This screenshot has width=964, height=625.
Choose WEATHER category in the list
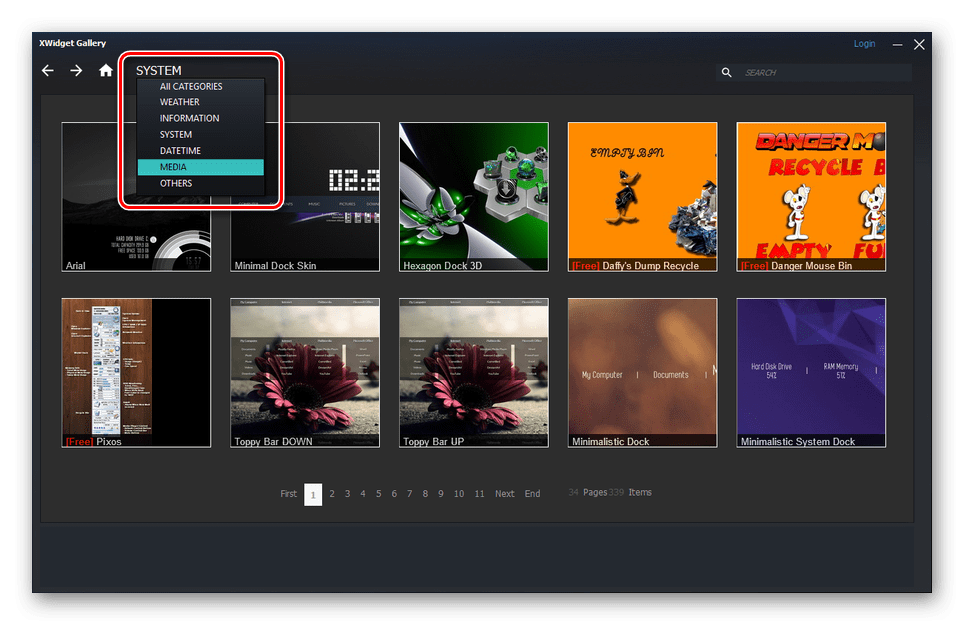(x=180, y=102)
